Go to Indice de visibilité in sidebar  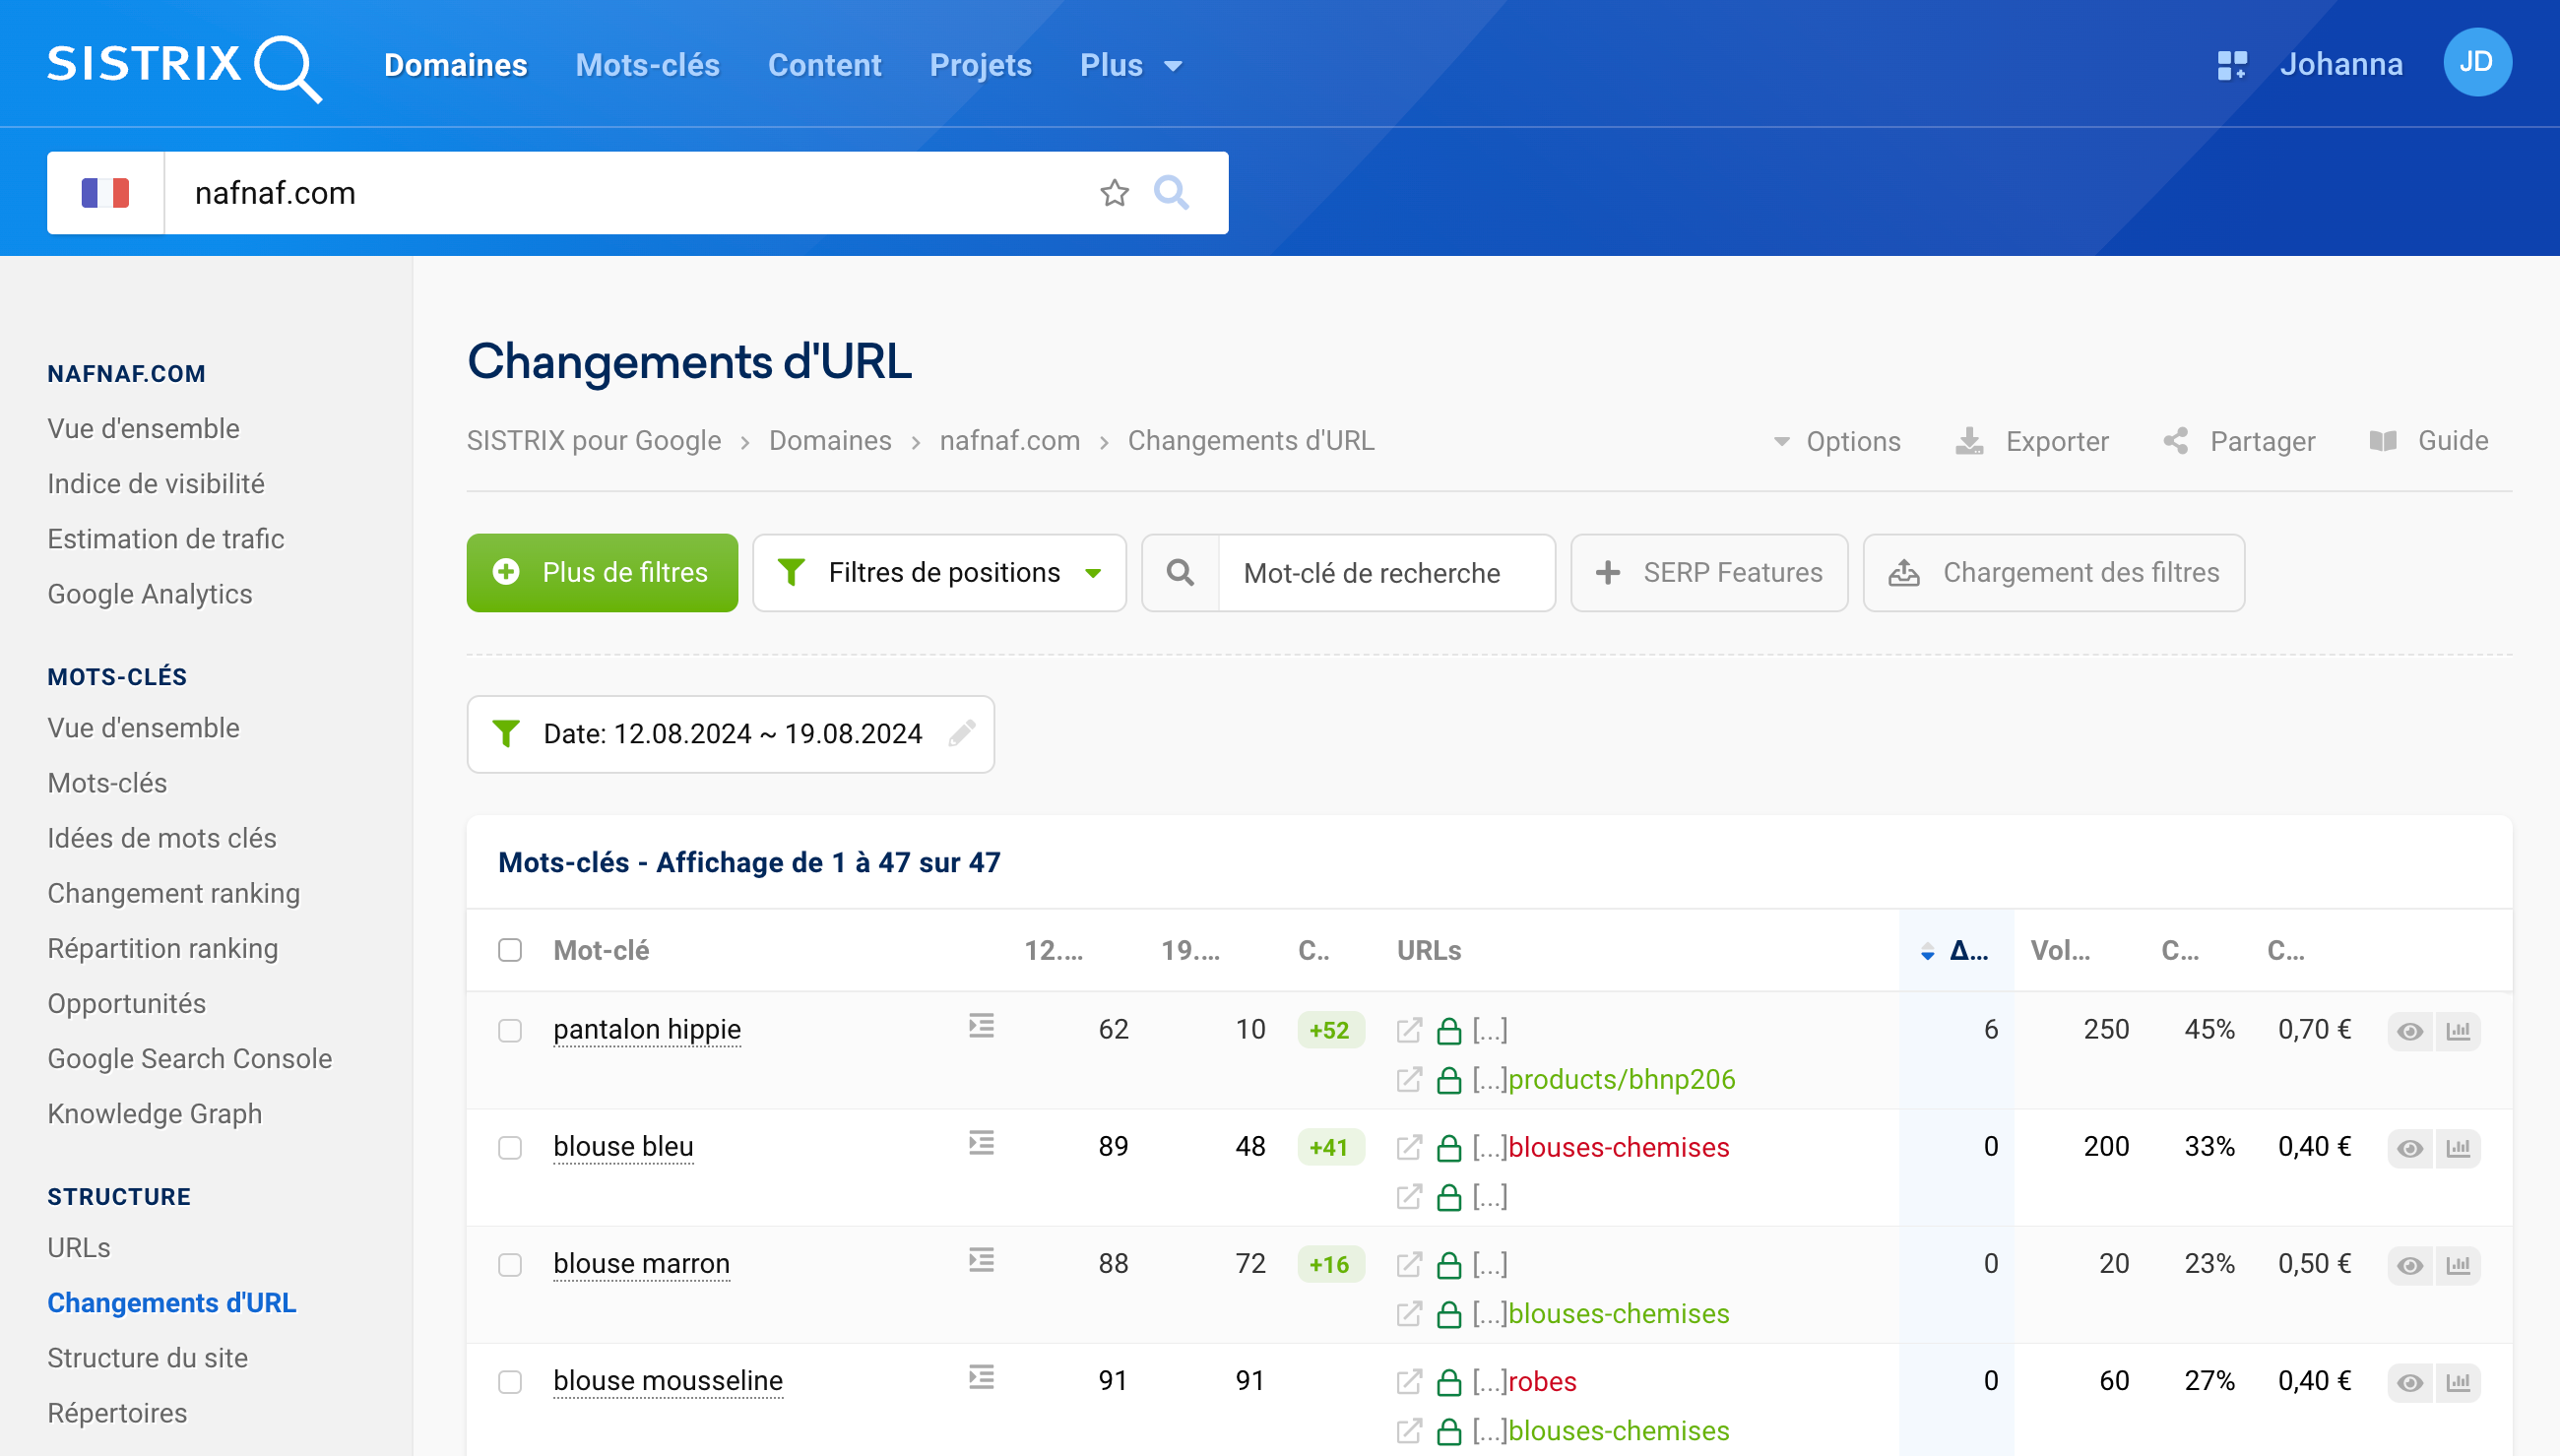[156, 483]
